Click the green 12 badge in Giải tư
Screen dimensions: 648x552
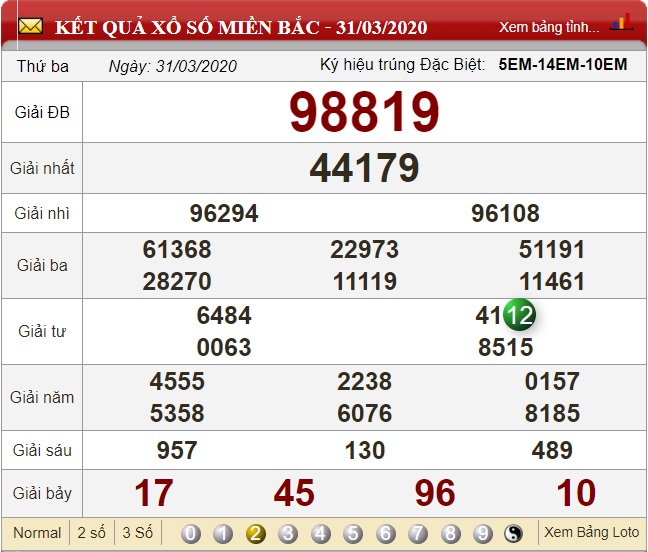click(518, 315)
